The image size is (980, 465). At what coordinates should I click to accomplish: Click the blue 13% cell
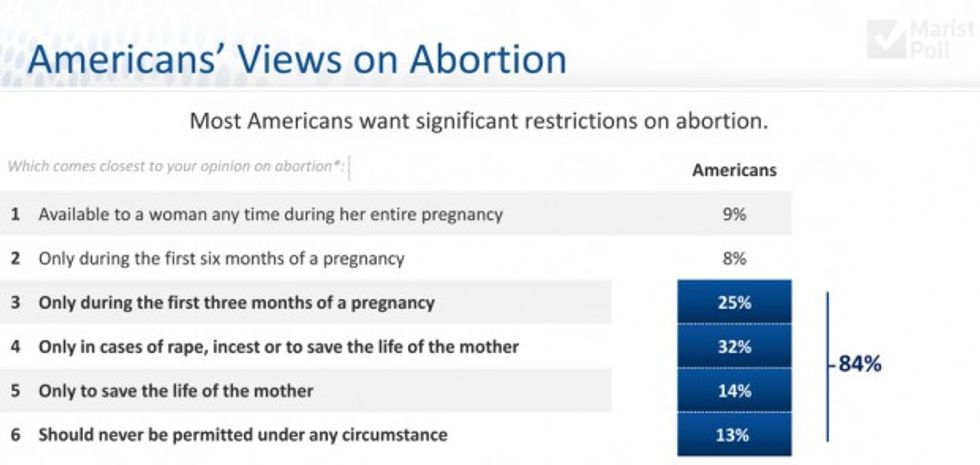tap(734, 435)
